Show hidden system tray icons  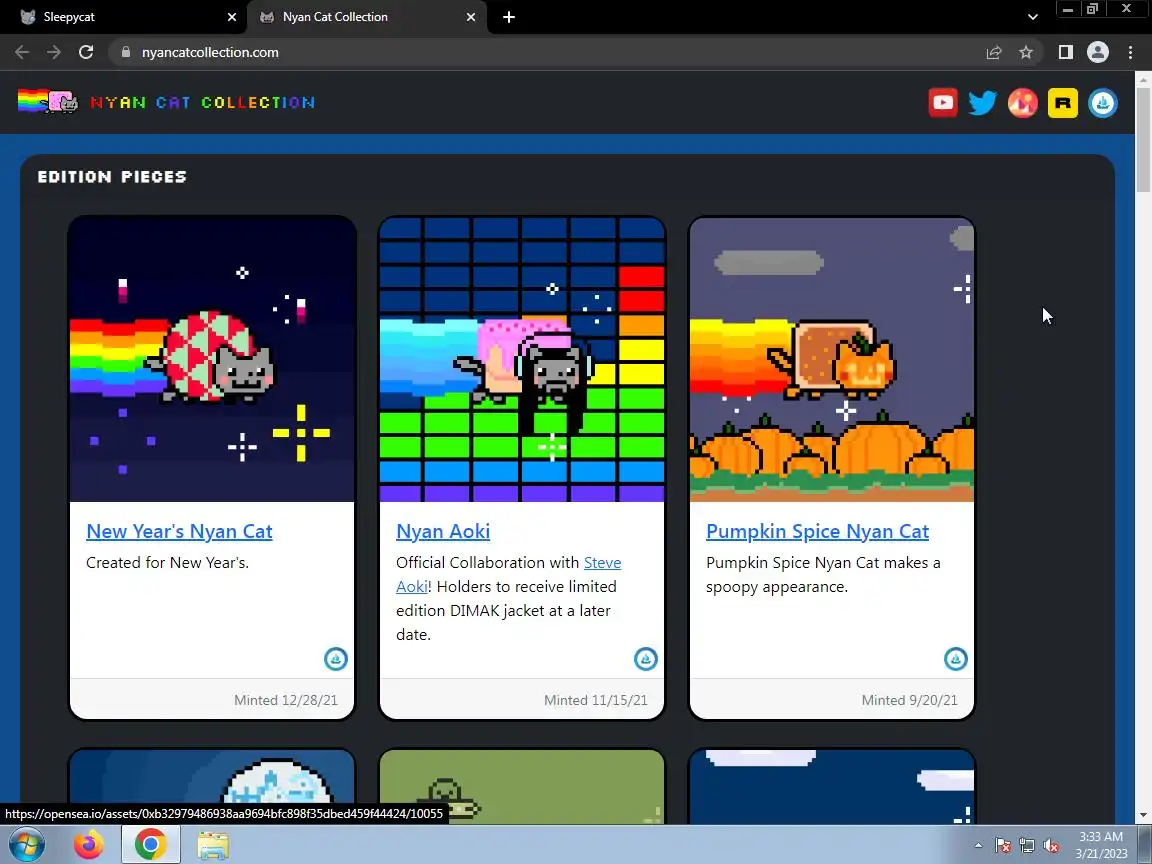tap(978, 845)
